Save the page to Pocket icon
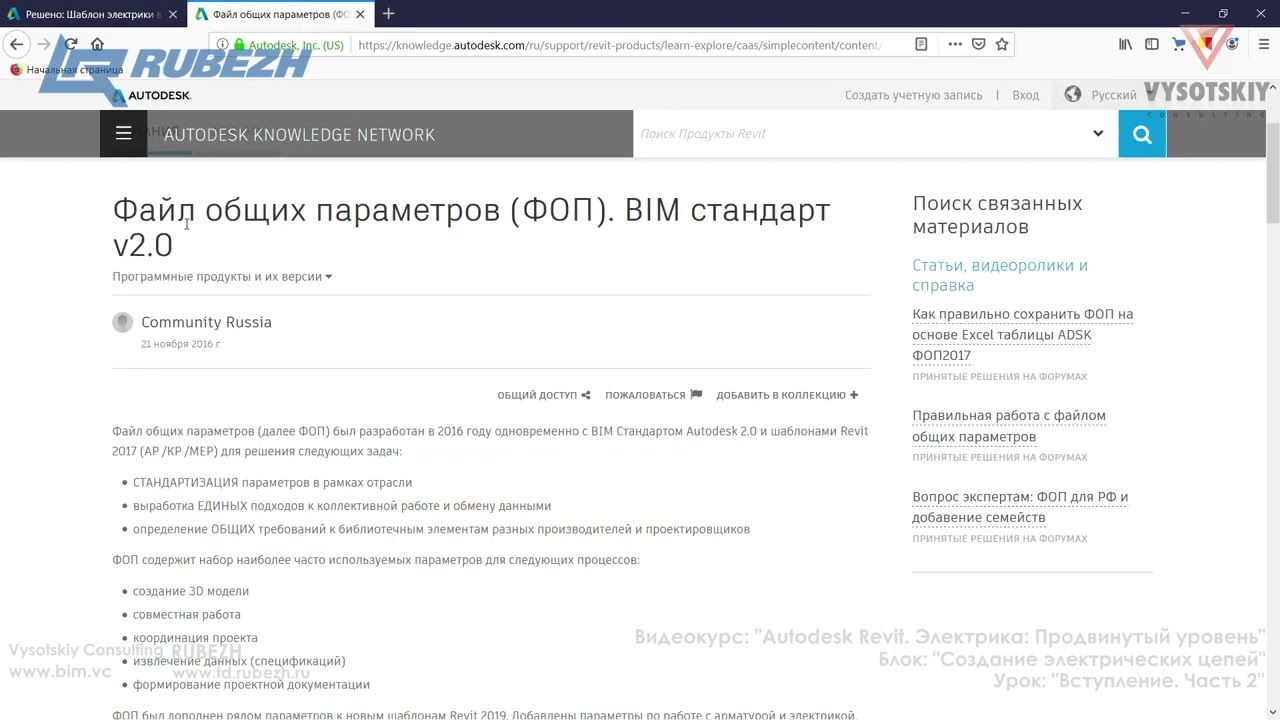The image size is (1280, 720). pyautogui.click(x=978, y=44)
